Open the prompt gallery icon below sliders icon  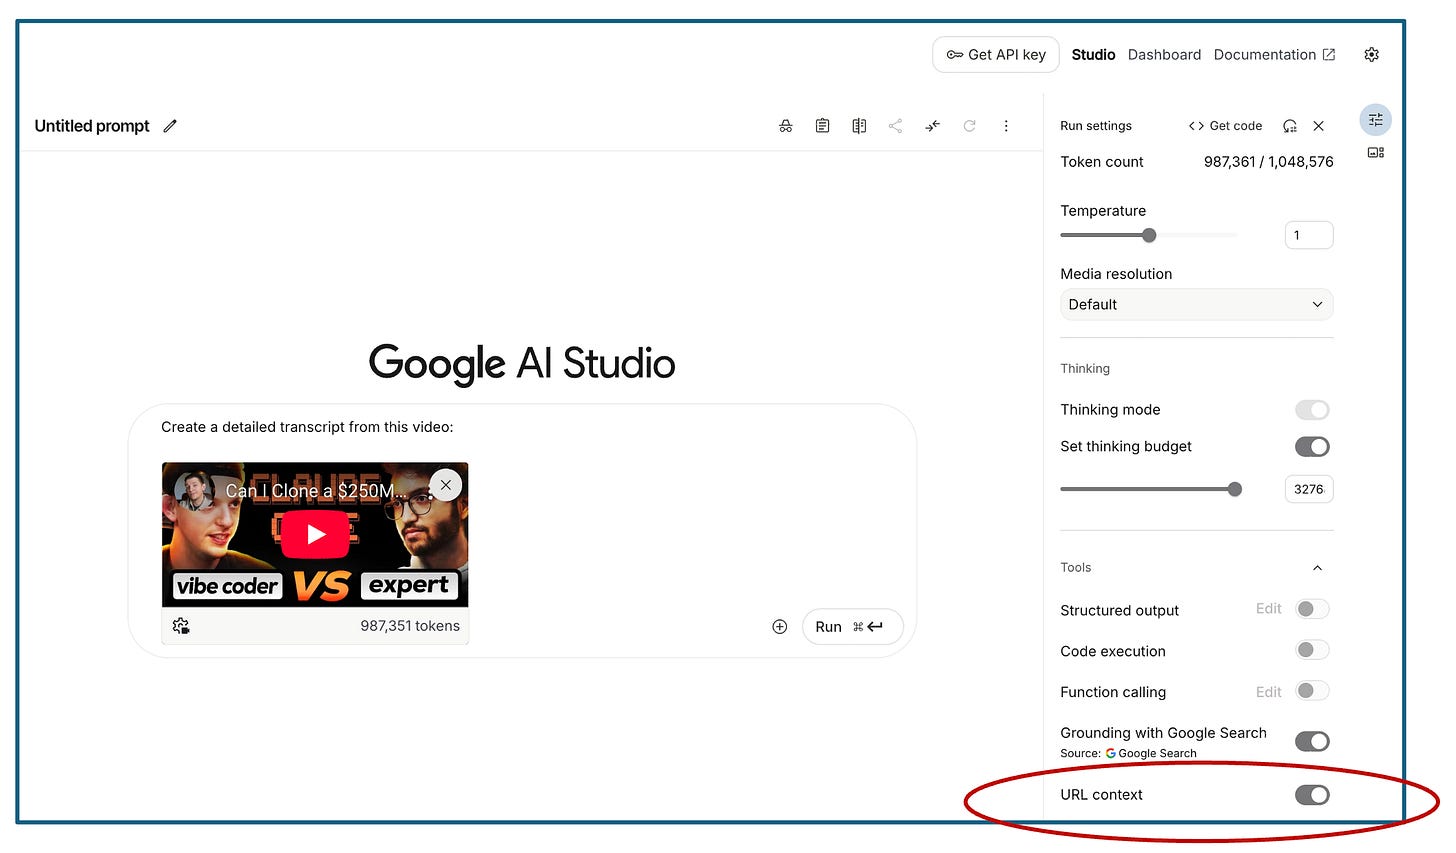click(x=1376, y=153)
